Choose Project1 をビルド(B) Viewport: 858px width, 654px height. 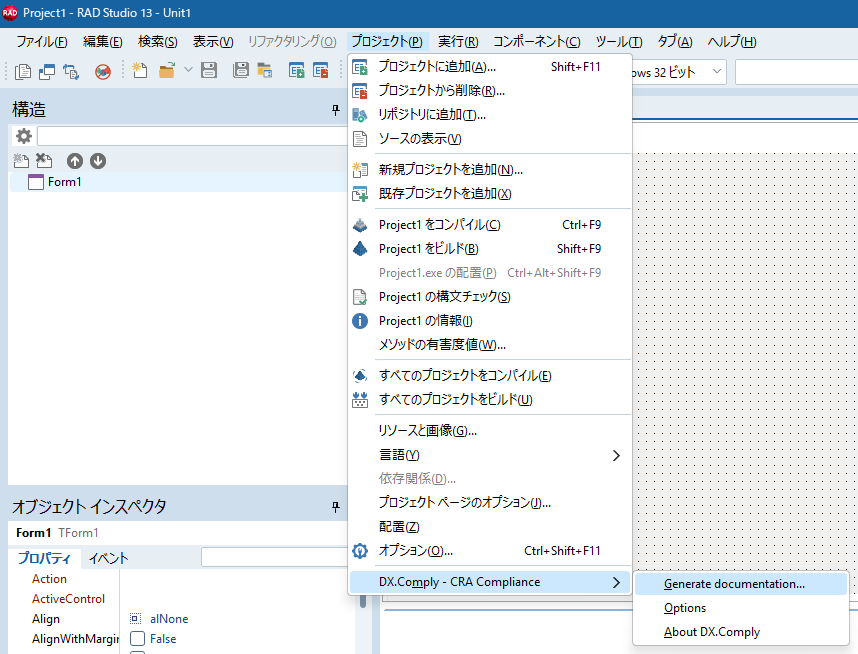[x=490, y=249]
